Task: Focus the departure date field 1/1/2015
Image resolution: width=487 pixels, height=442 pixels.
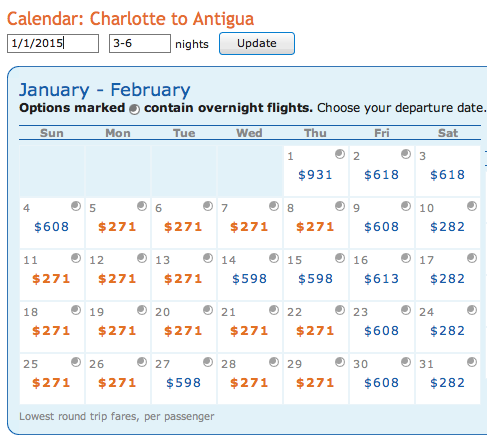Action: click(x=53, y=43)
